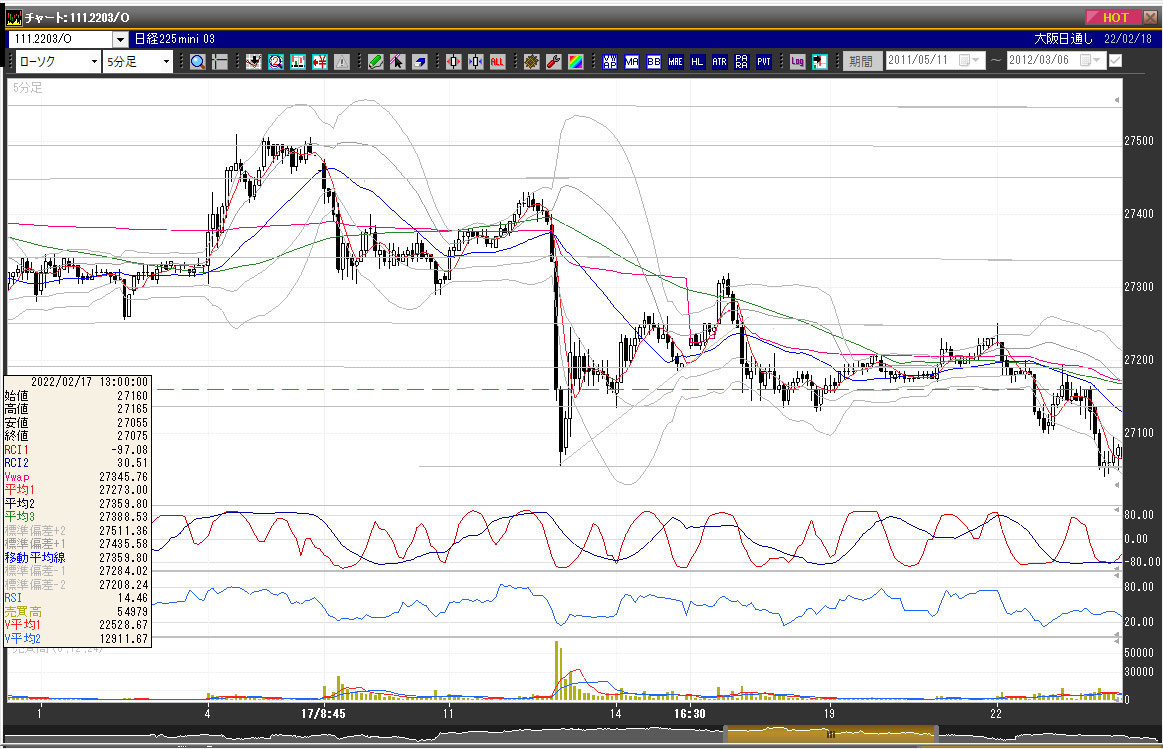Toggle the MA moving average icon
Image resolution: width=1163 pixels, height=749 pixels.
(632, 62)
